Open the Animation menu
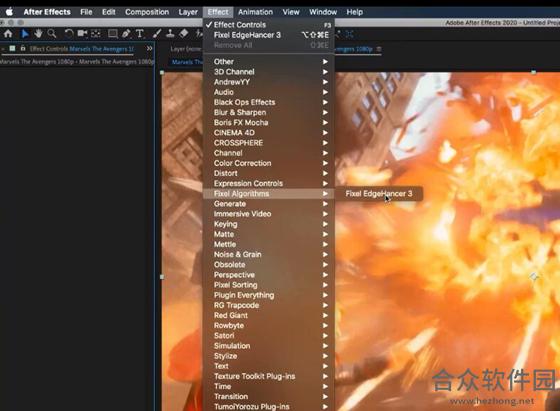Image resolution: width=560 pixels, height=411 pixels. [255, 12]
